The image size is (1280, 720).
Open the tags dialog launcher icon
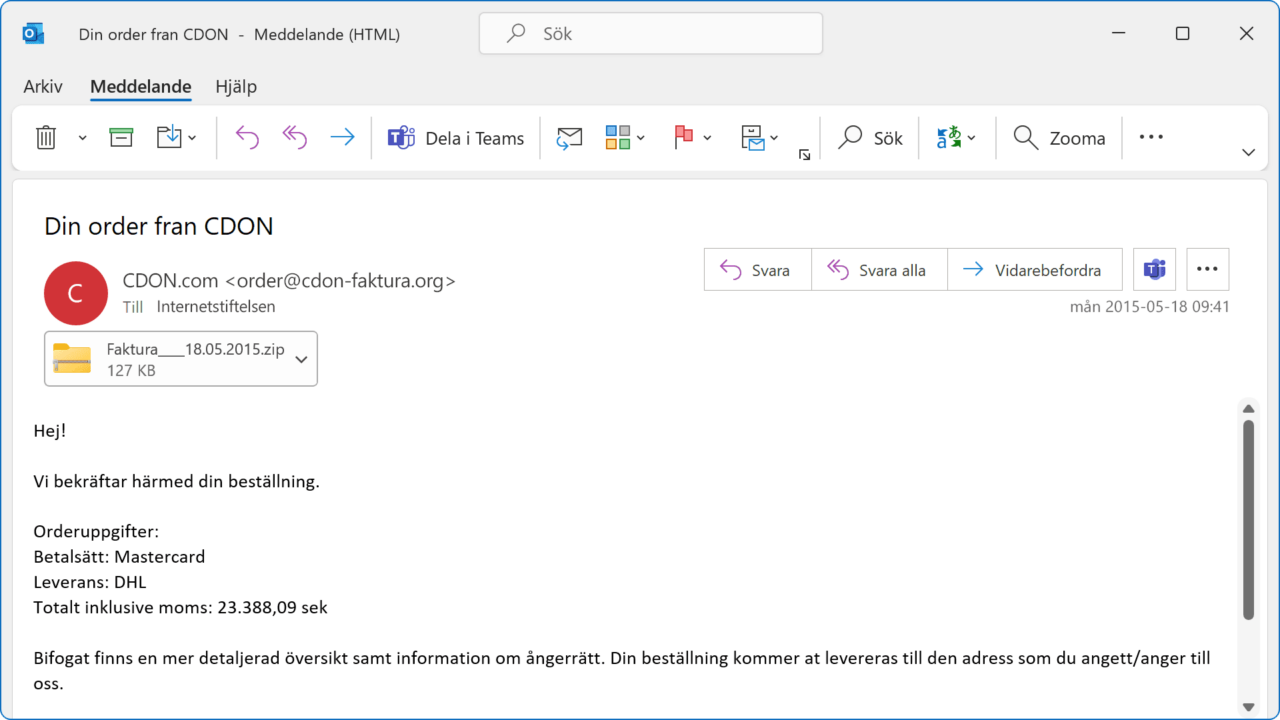(x=804, y=155)
